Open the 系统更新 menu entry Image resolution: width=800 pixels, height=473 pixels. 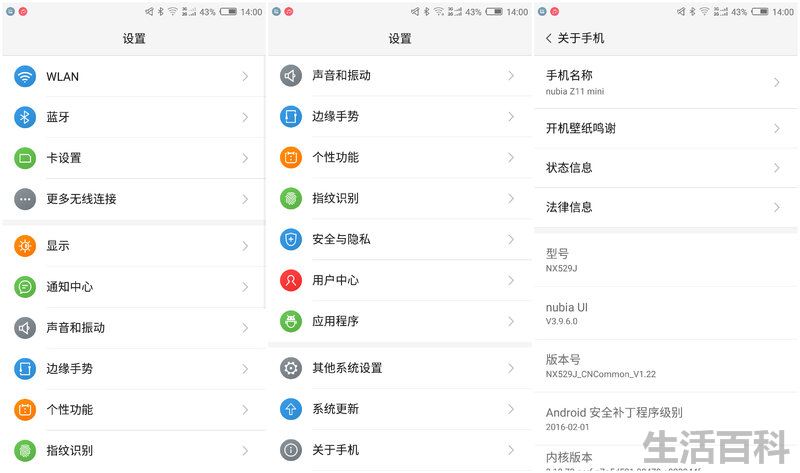tap(400, 409)
